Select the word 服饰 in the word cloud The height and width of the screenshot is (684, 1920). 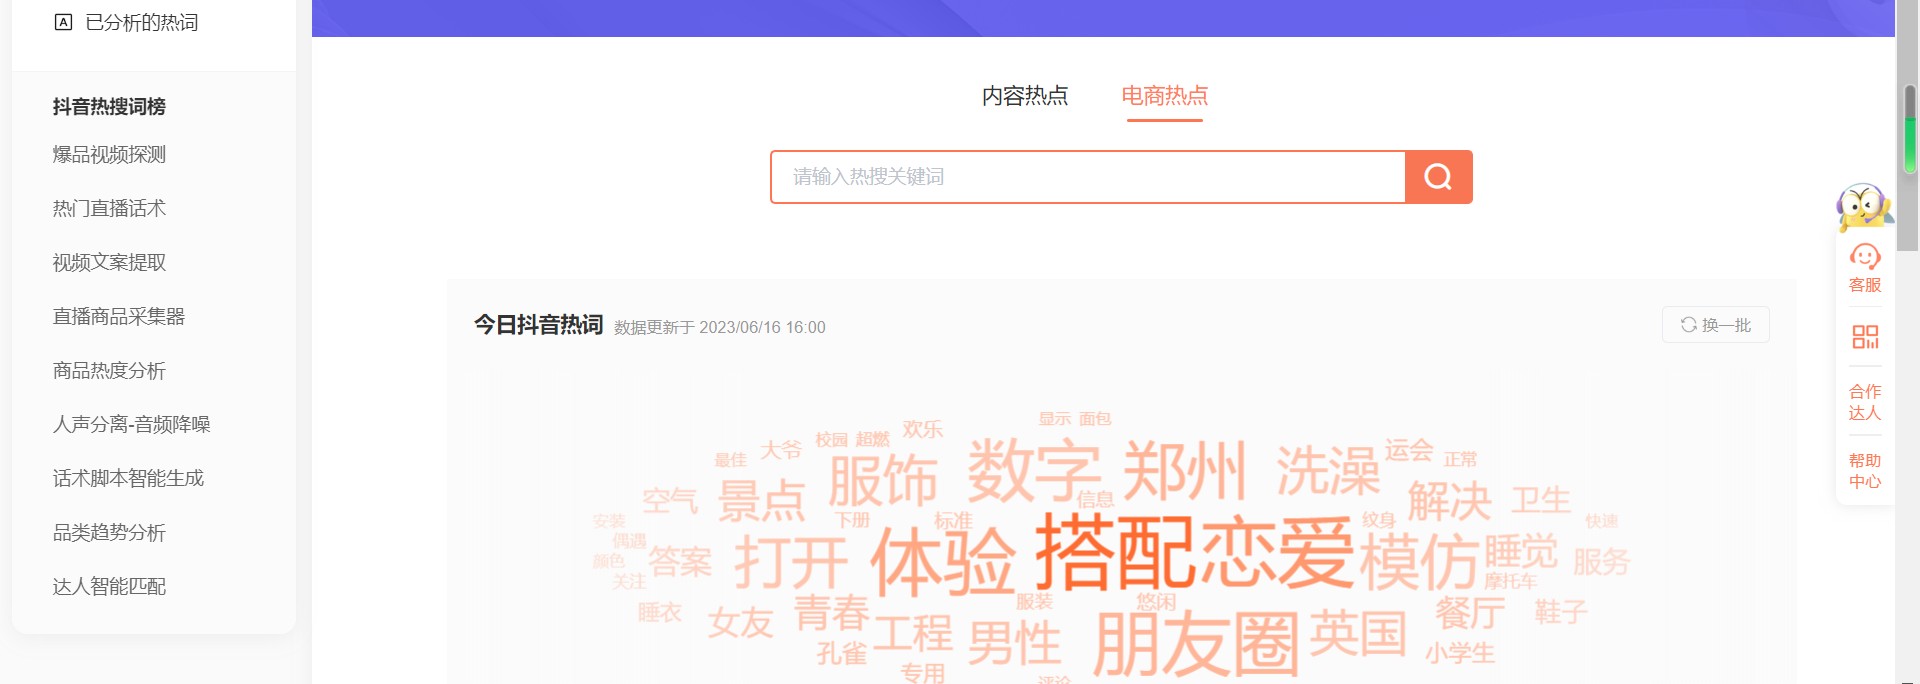pos(883,481)
